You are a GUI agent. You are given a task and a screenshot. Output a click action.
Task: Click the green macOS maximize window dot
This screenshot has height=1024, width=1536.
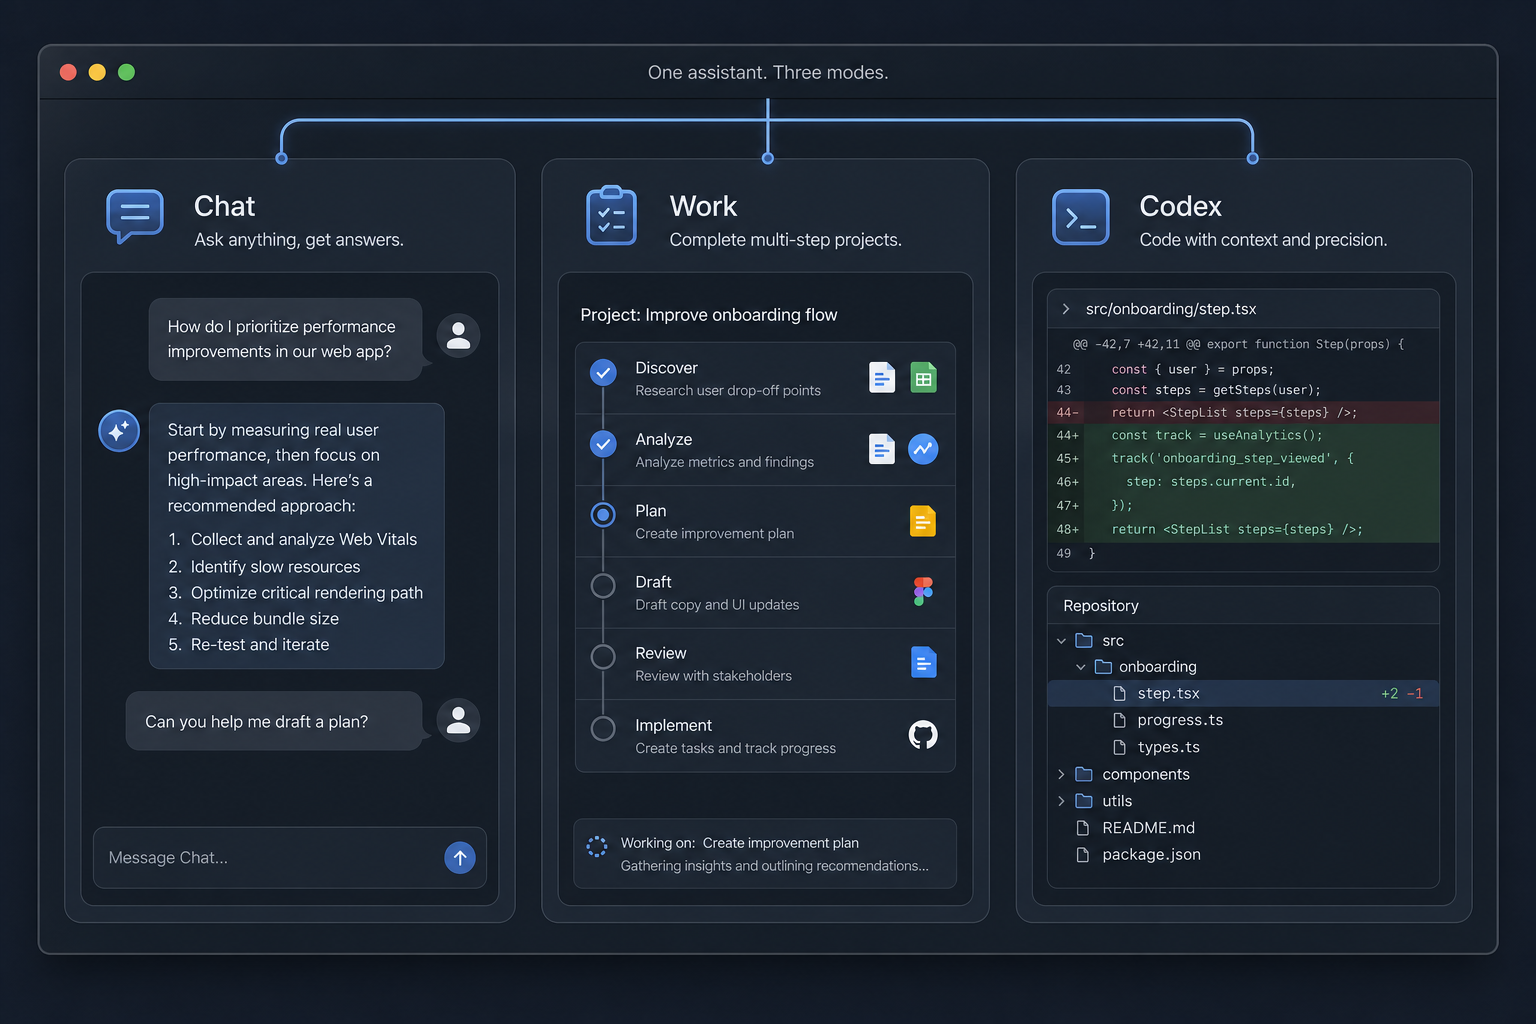[x=126, y=72]
